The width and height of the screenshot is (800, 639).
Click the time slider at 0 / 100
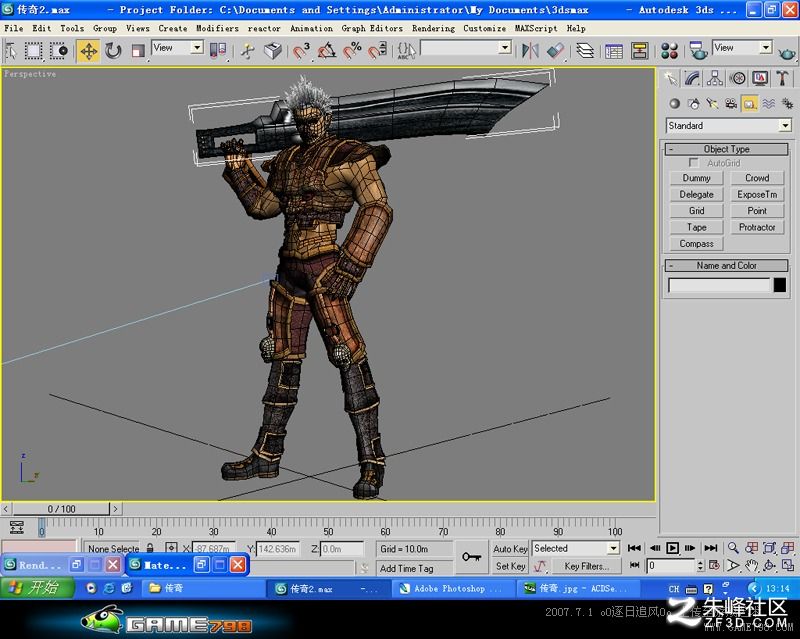[61, 509]
